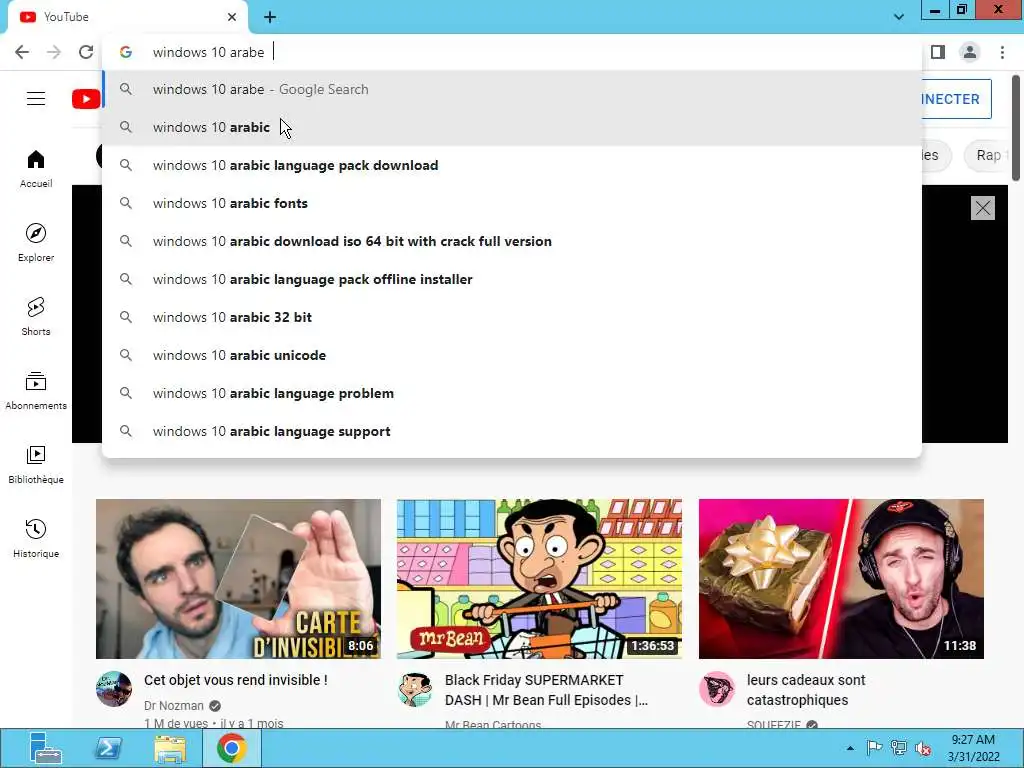Select suggestion 'windows 10 arabic fonts'
The height and width of the screenshot is (768, 1024).
(512, 203)
